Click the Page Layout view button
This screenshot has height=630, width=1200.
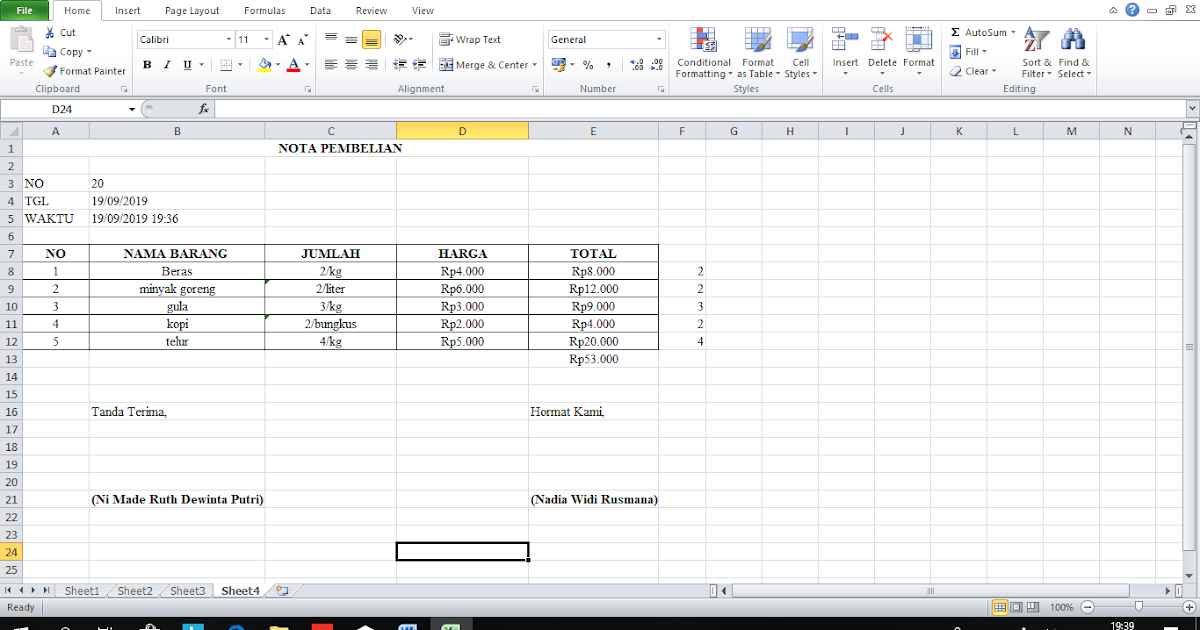[x=1015, y=607]
